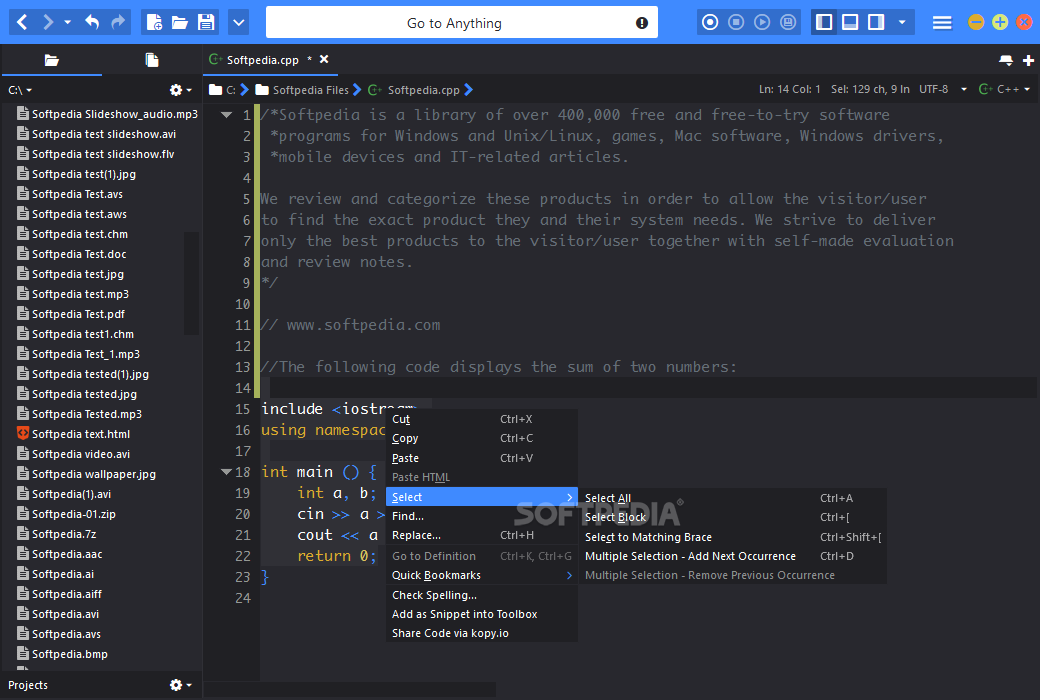Click the tab list icon near plus

click(1006, 60)
